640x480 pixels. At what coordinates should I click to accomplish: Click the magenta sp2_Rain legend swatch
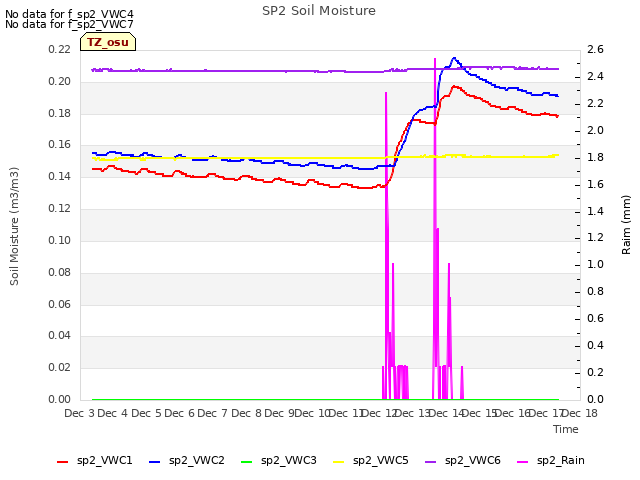pos(522,462)
